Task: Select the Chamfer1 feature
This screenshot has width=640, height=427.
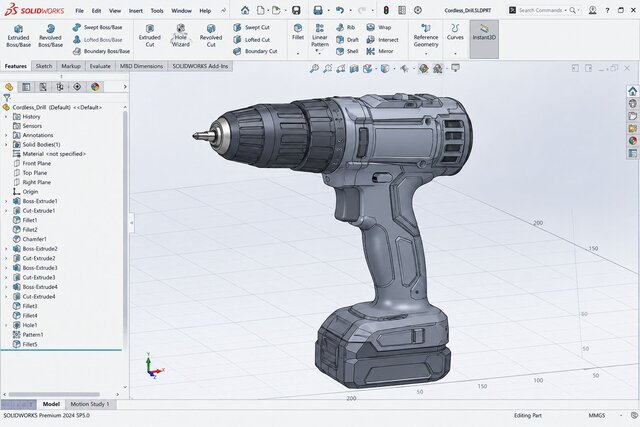Action: (30, 239)
